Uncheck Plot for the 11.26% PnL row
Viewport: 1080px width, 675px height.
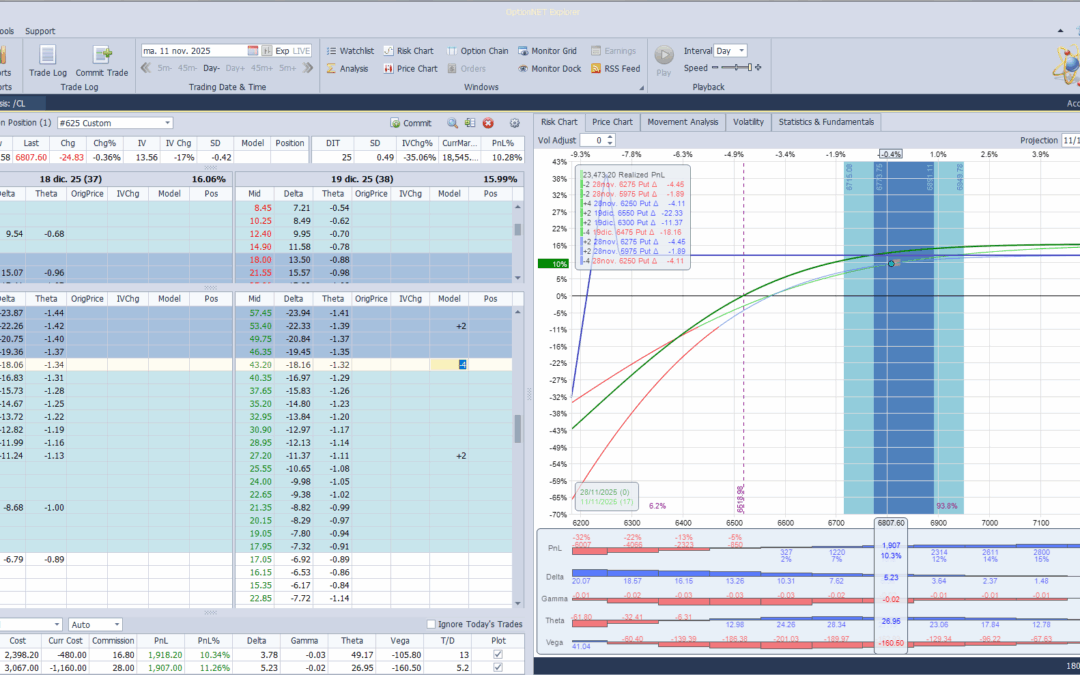pos(498,668)
